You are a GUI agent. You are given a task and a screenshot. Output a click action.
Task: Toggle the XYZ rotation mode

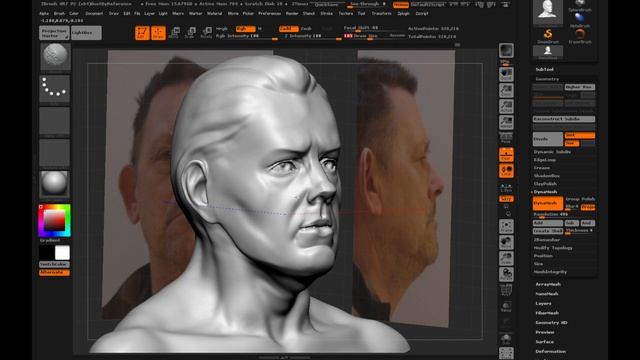506,199
